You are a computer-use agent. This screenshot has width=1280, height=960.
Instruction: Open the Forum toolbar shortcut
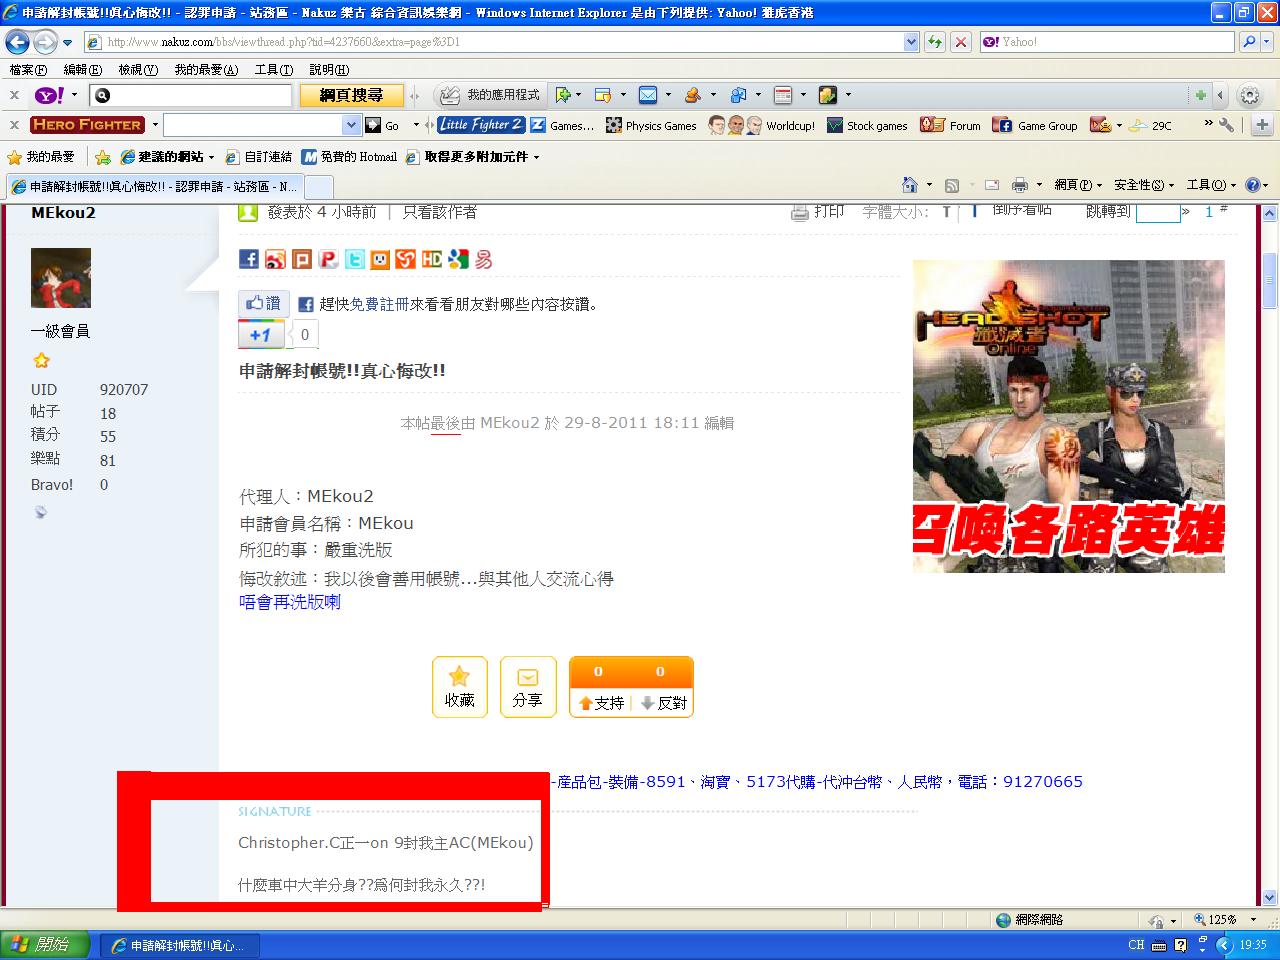tap(951, 126)
